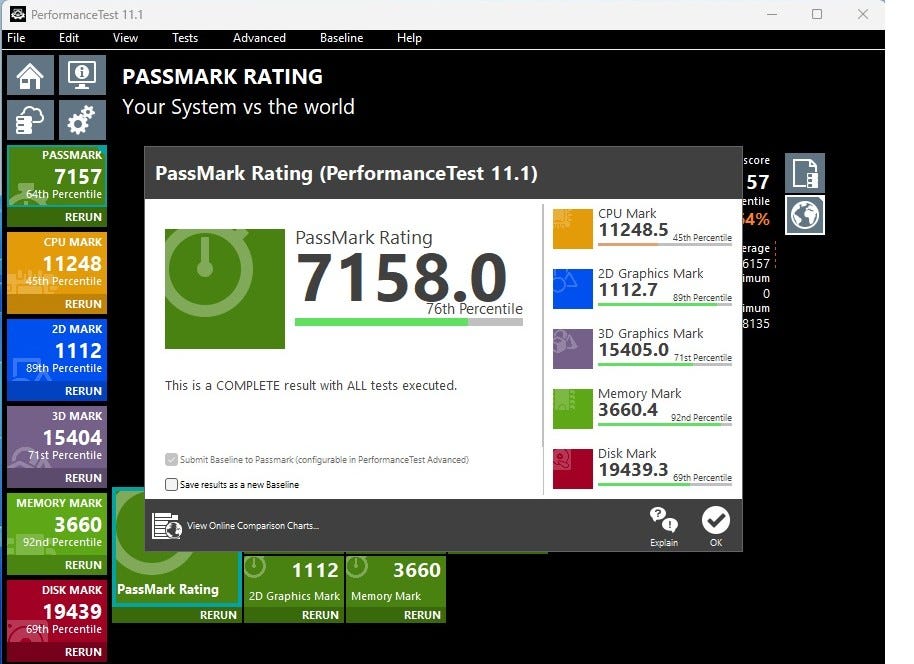Click the red Disk Mark icon in dialog
This screenshot has width=914, height=664.
point(572,469)
